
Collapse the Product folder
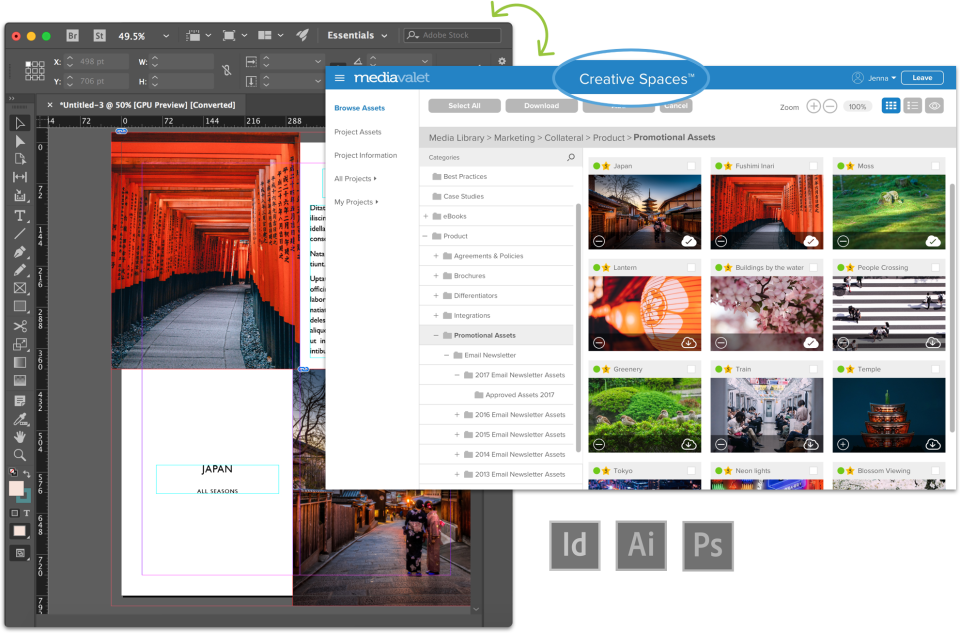click(426, 236)
